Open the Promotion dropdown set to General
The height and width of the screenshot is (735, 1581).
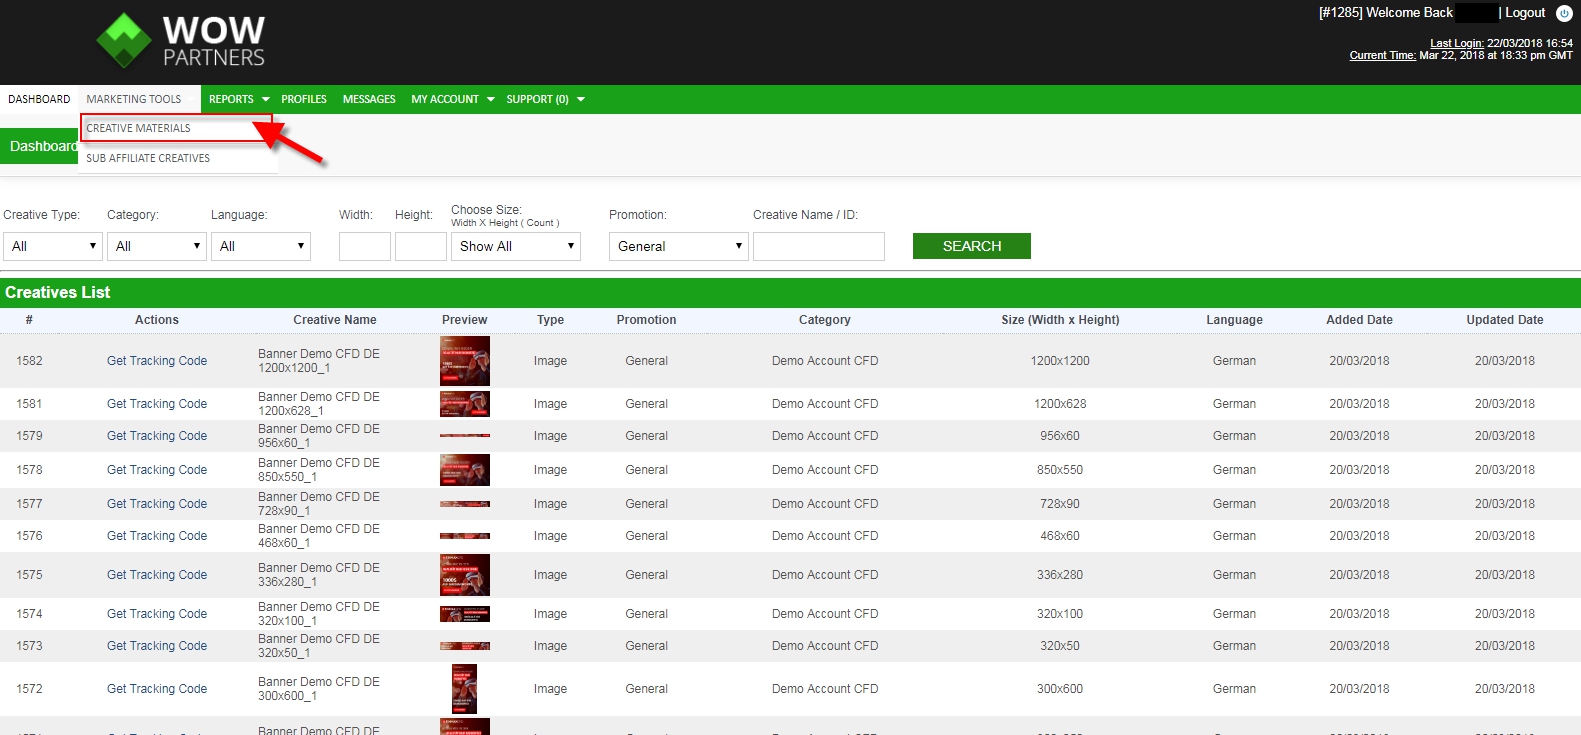(679, 246)
